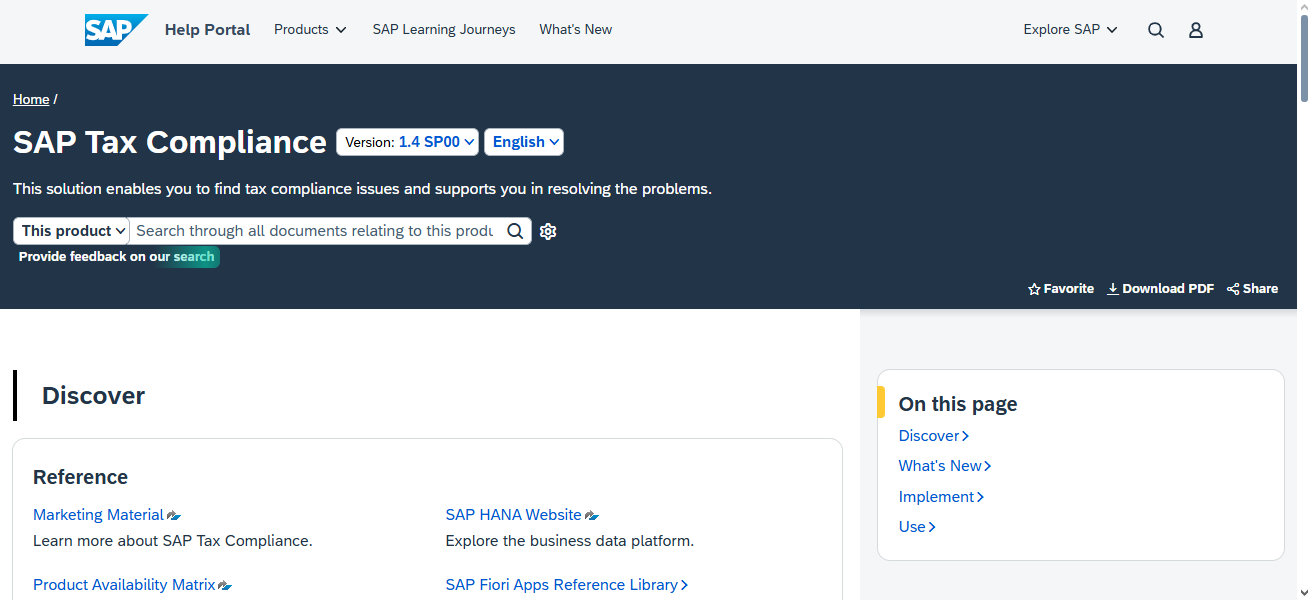Click the external link icon beside Marketing Material
The image size is (1312, 600).
click(x=171, y=515)
